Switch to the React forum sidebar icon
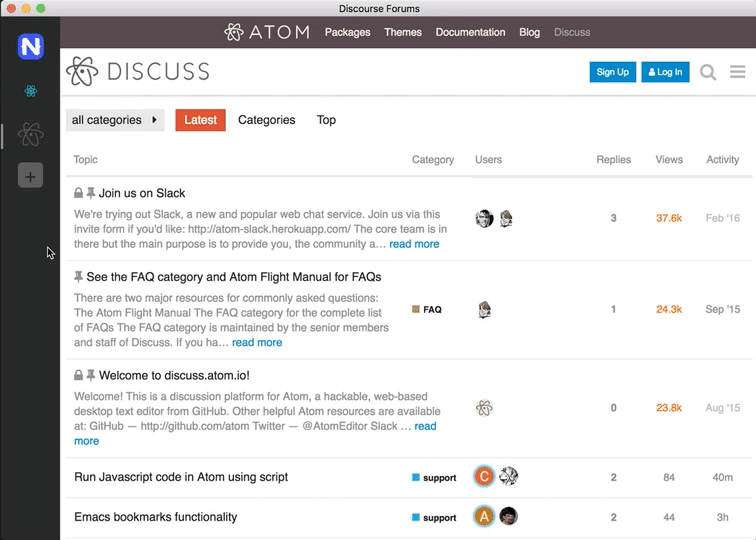 pyautogui.click(x=30, y=91)
